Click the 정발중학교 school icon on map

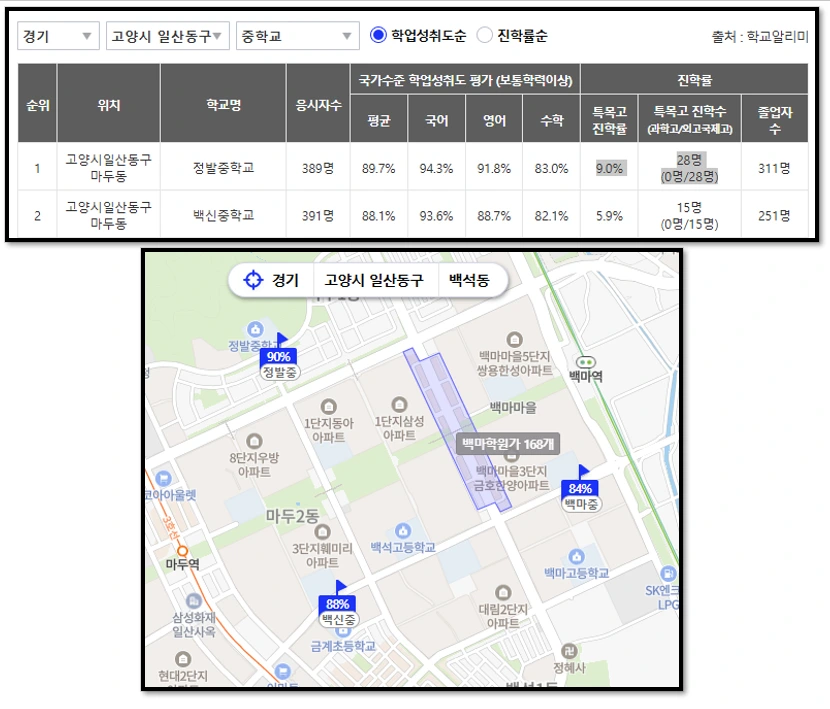pos(256,329)
